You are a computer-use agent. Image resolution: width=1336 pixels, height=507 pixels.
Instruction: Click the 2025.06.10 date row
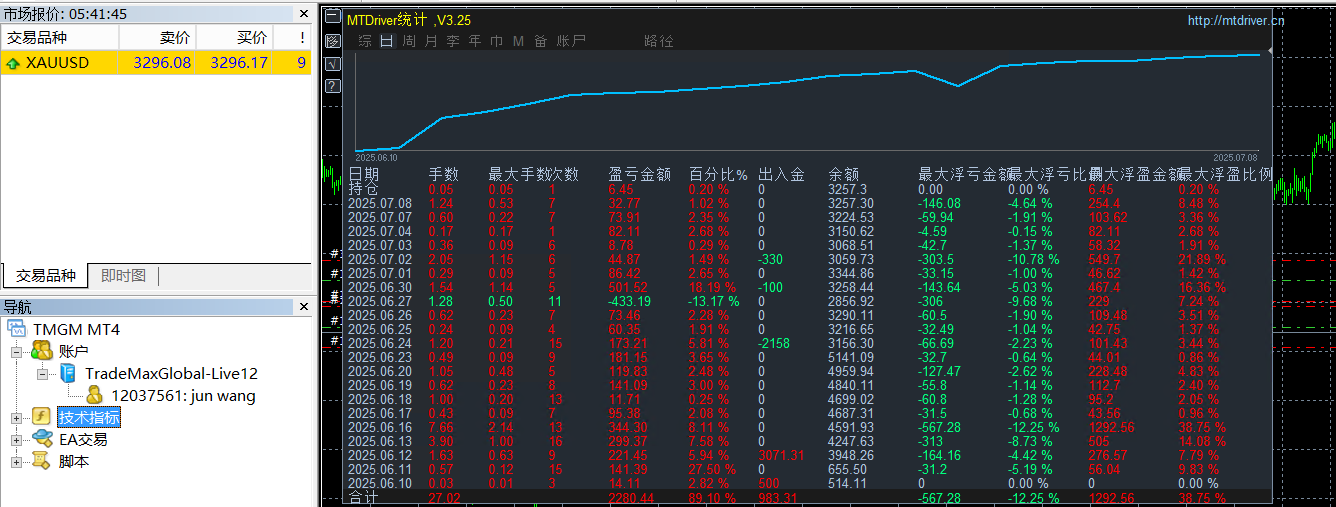[x=379, y=482]
